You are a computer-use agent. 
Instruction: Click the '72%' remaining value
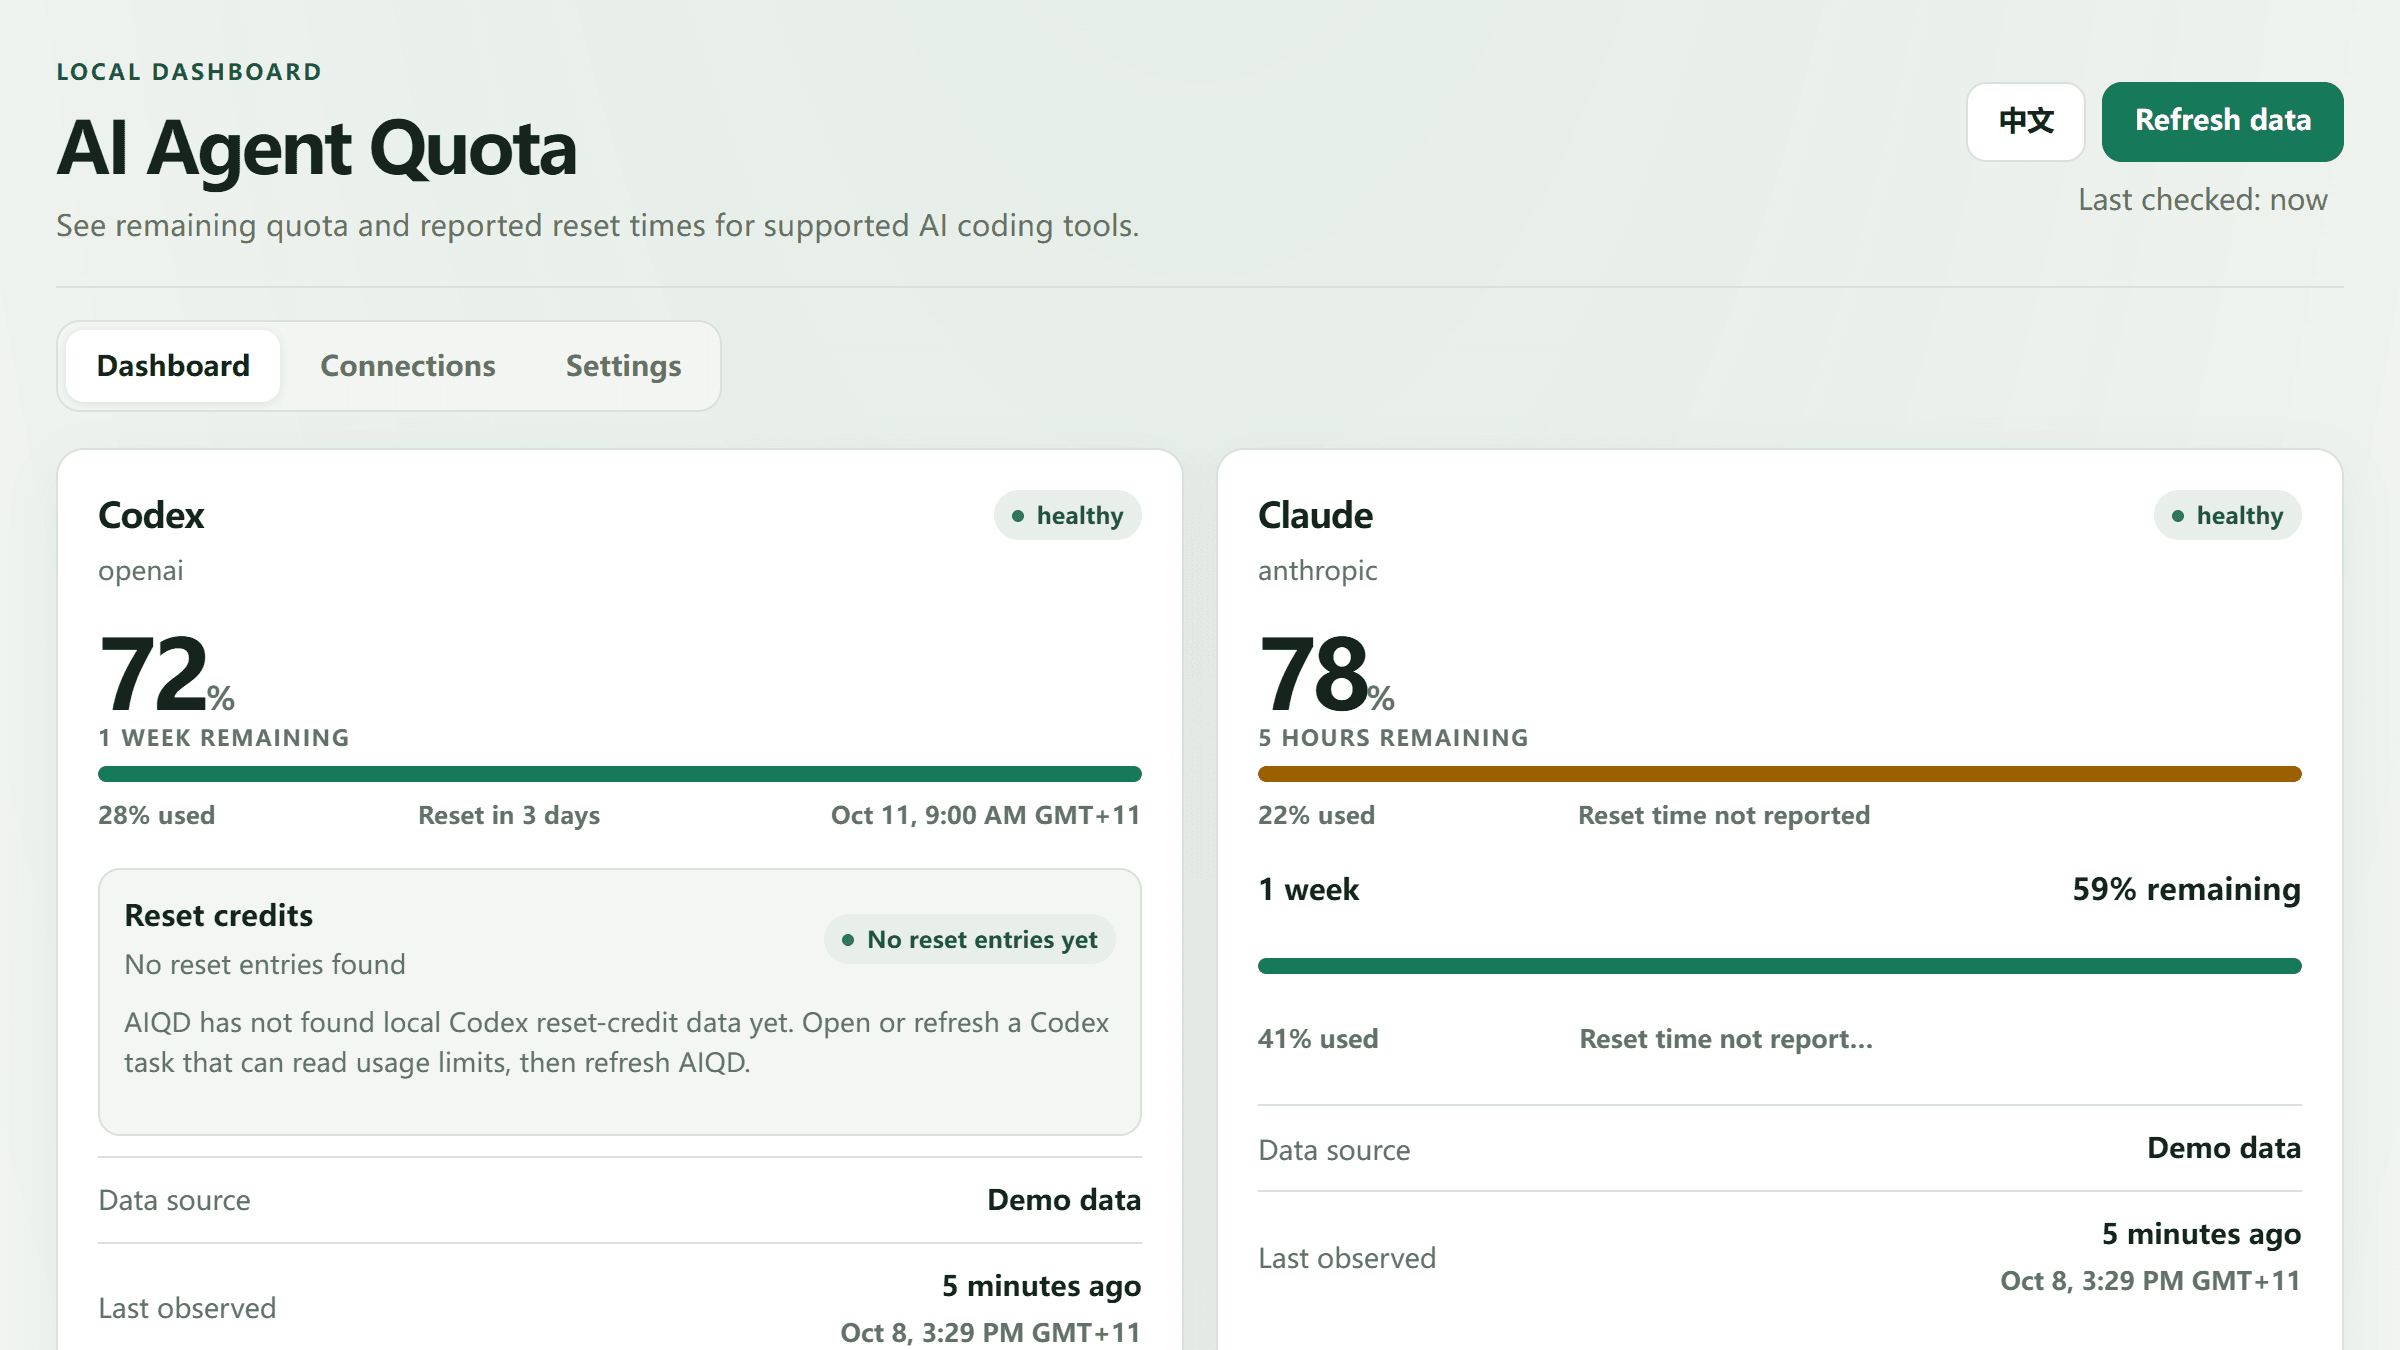click(166, 673)
